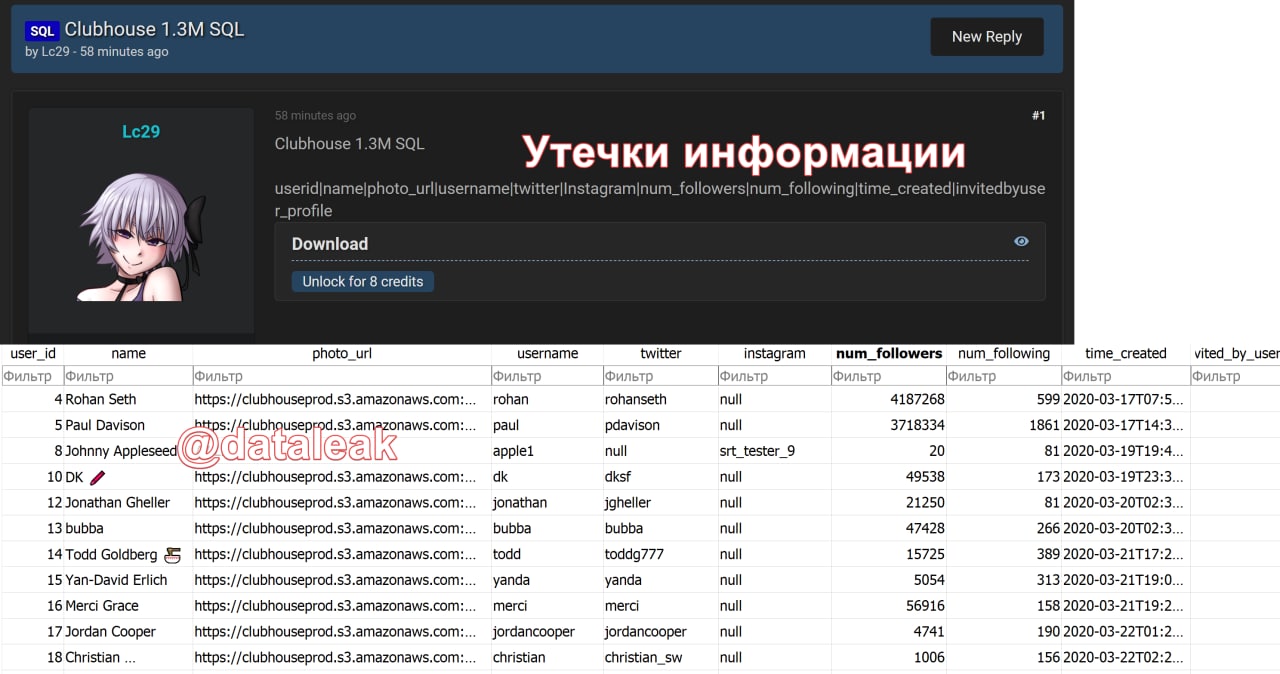Select following value 1861
Screen dimensions: 1280x674
(1004, 425)
